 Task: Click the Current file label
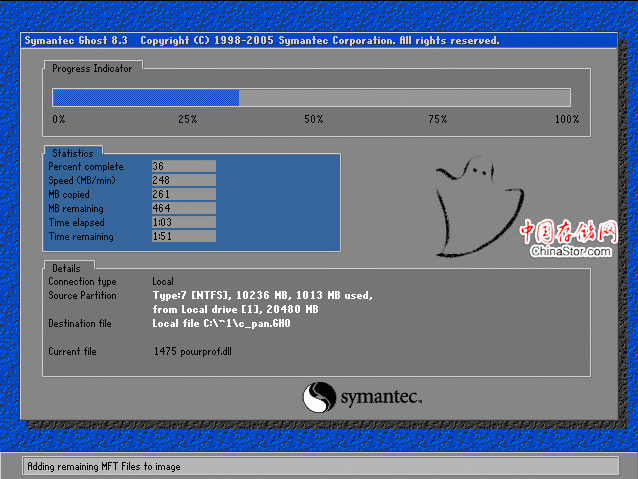click(x=72, y=352)
